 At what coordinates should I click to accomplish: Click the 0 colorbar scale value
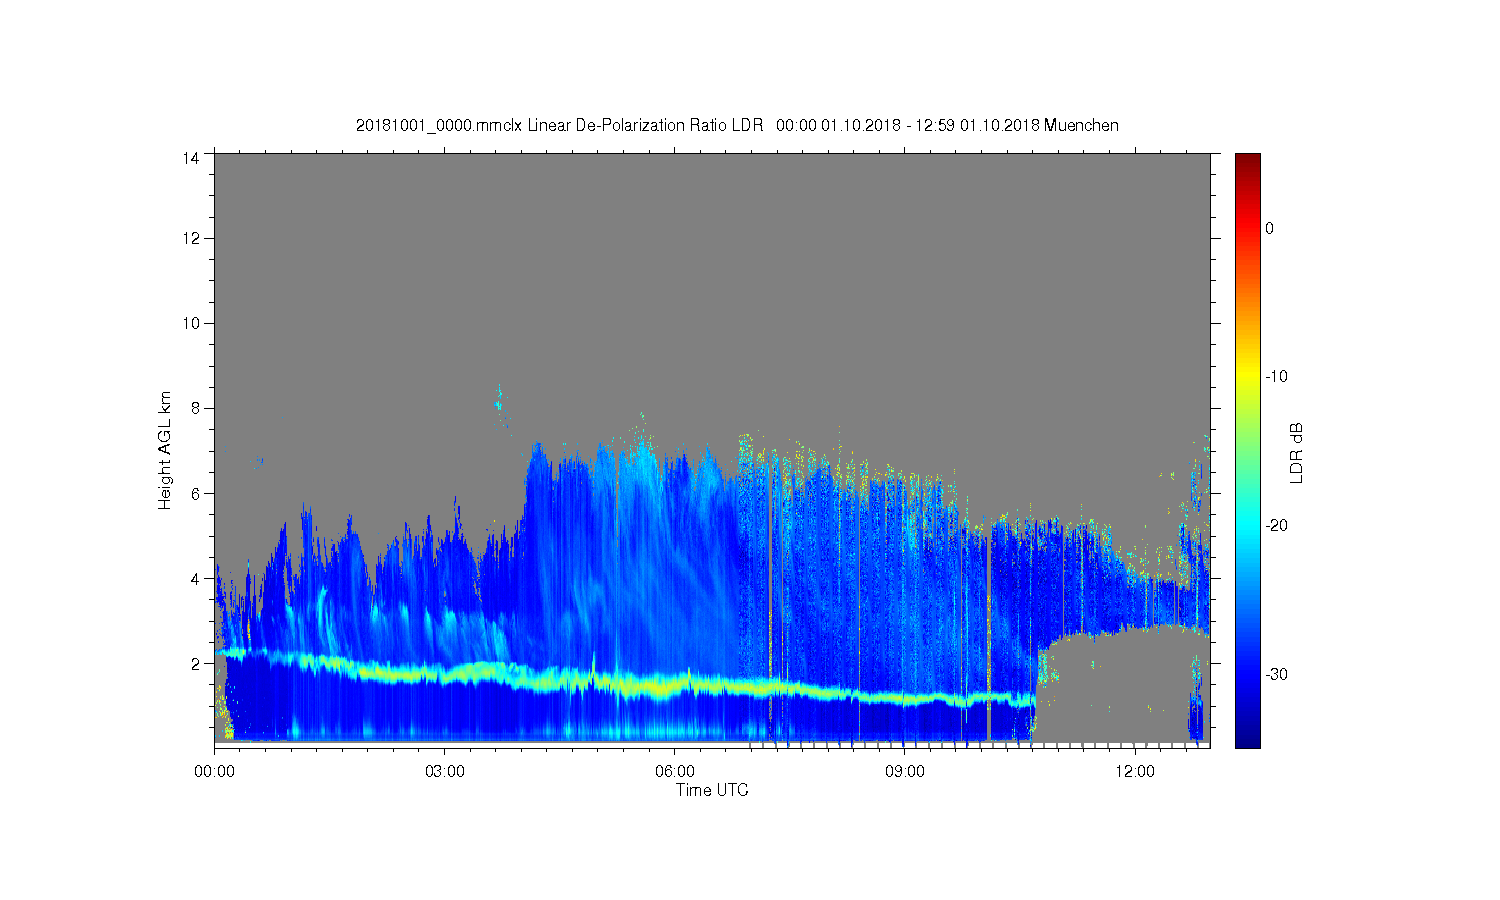(1270, 228)
